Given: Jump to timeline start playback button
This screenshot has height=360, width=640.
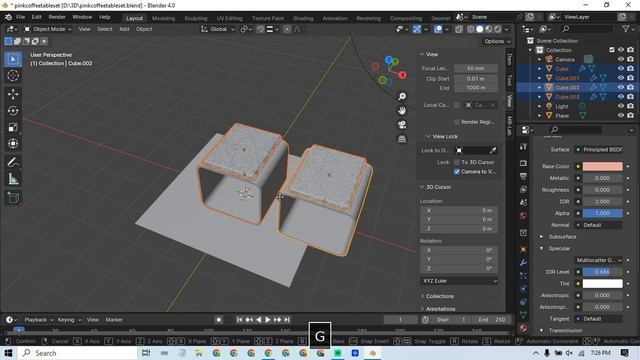Looking at the screenshot, I should [x=240, y=320].
